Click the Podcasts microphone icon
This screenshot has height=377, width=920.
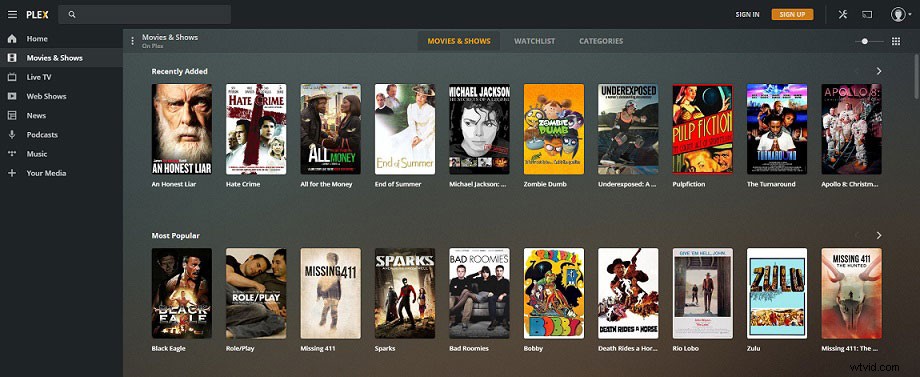[x=12, y=135]
